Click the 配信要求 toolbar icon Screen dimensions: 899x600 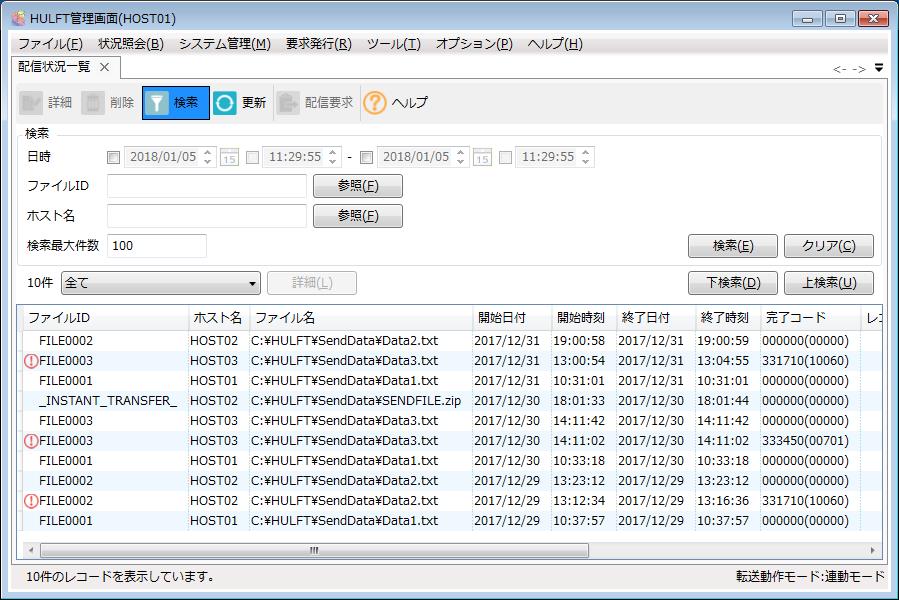tap(288, 103)
